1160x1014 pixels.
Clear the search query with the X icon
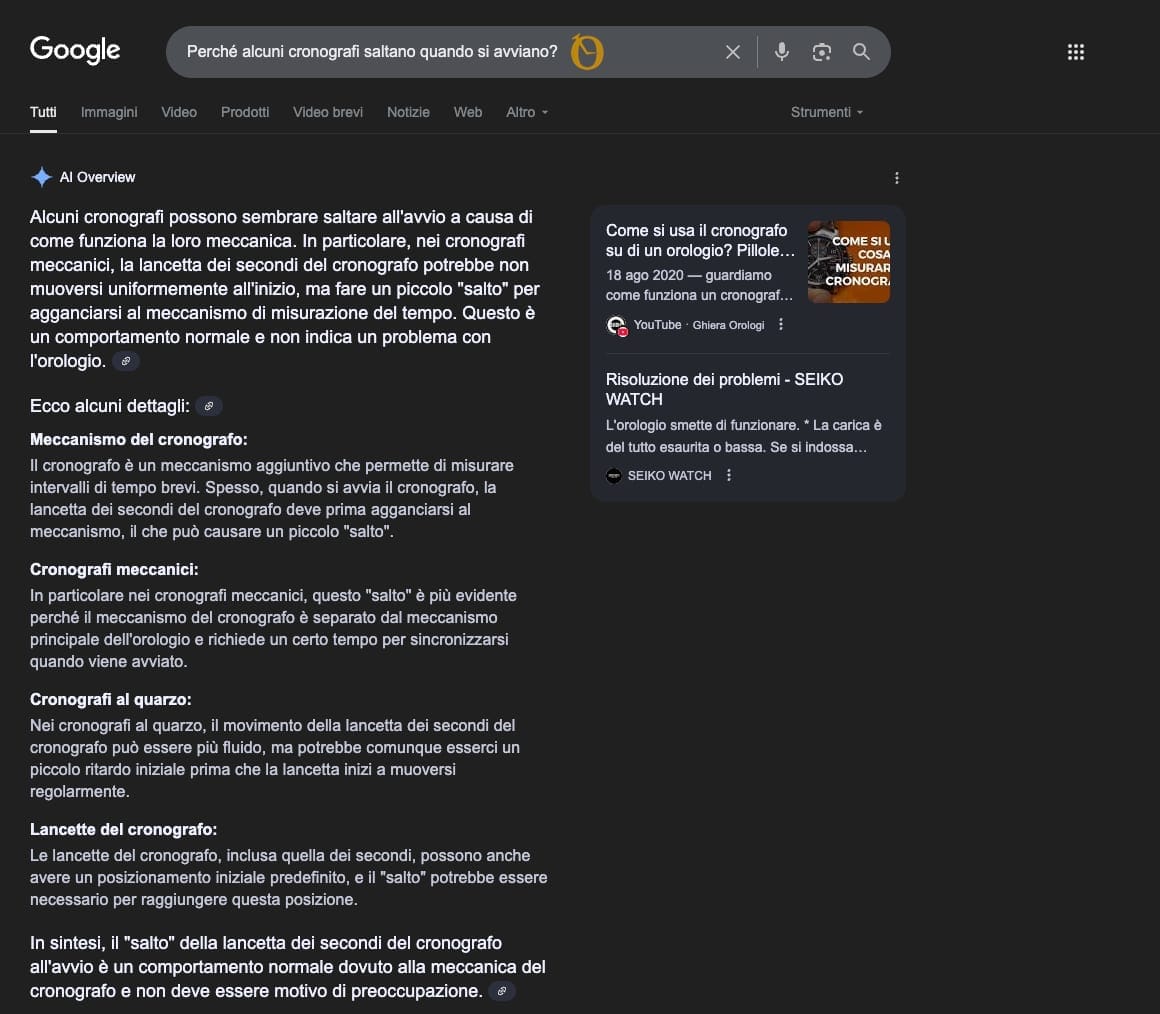coord(732,52)
